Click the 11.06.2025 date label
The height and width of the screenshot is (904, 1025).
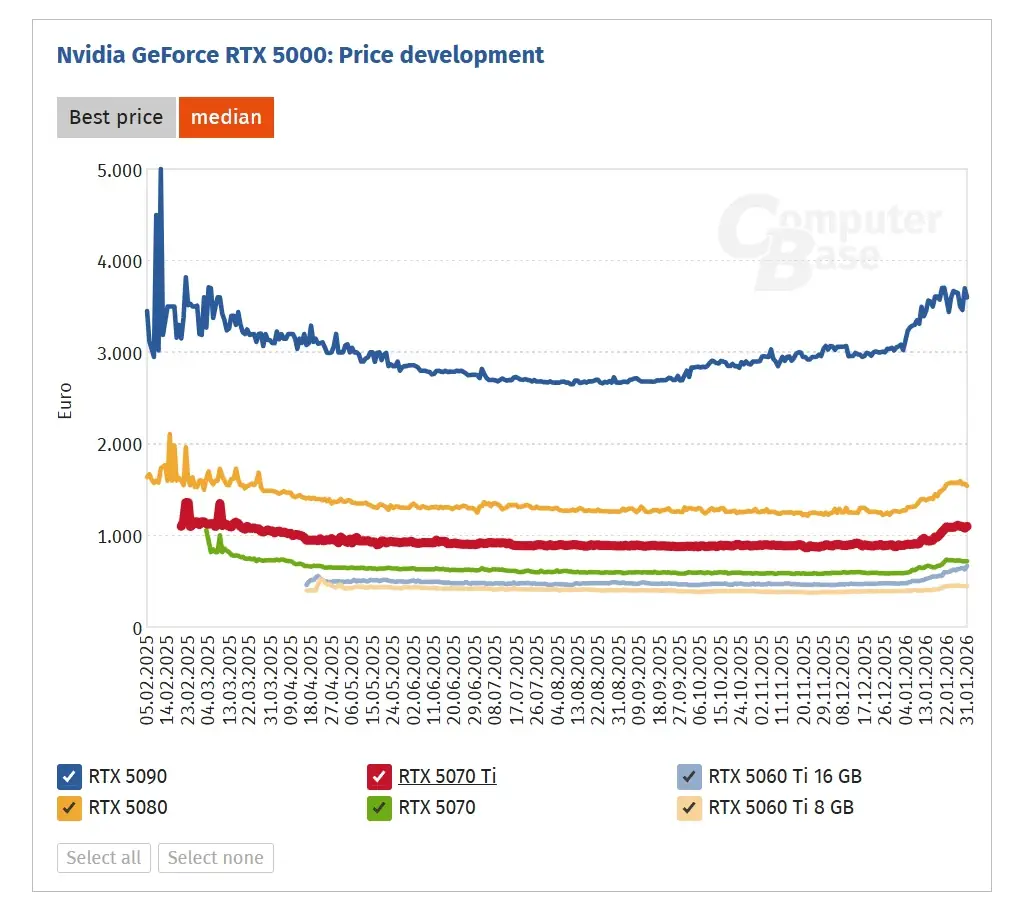click(433, 680)
